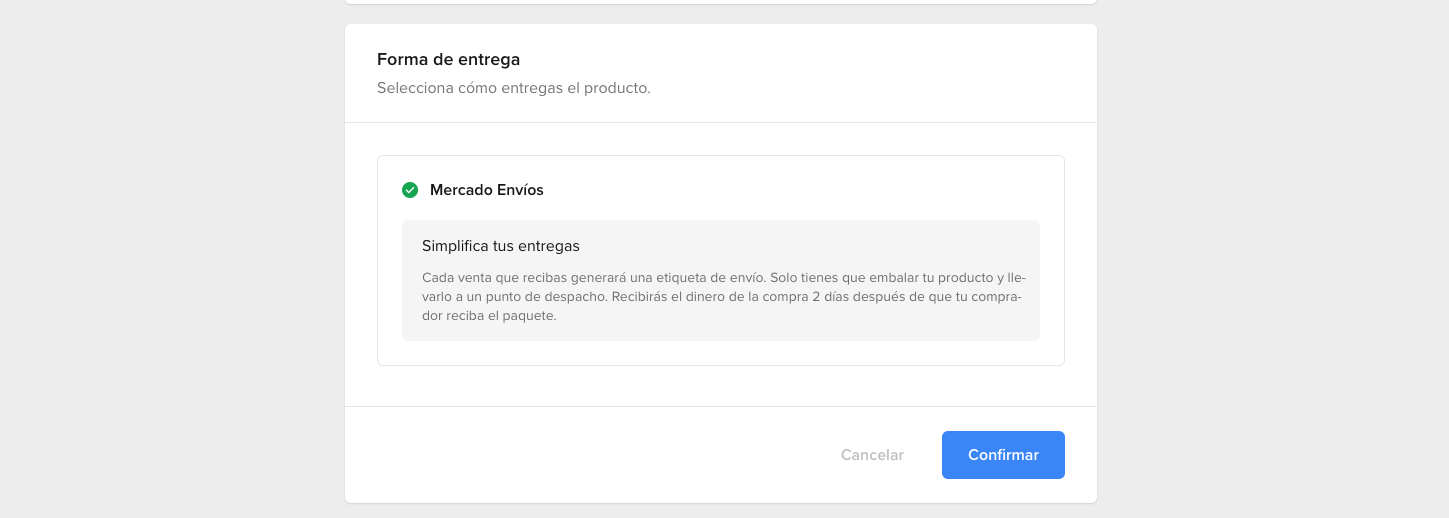Click the 'Simplifica tus entregas' heading
Image resolution: width=1449 pixels, height=518 pixels.
tap(501, 246)
